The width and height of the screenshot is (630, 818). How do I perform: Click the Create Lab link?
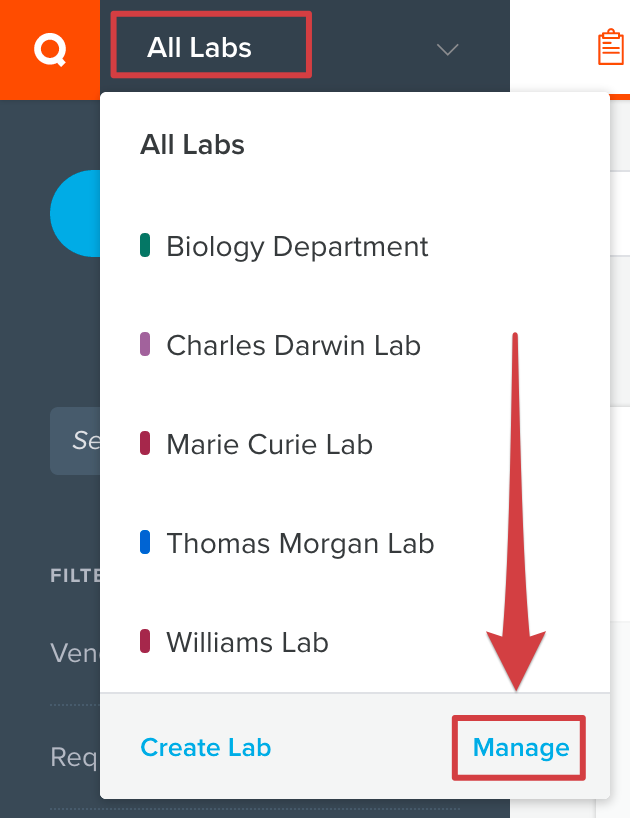[206, 747]
